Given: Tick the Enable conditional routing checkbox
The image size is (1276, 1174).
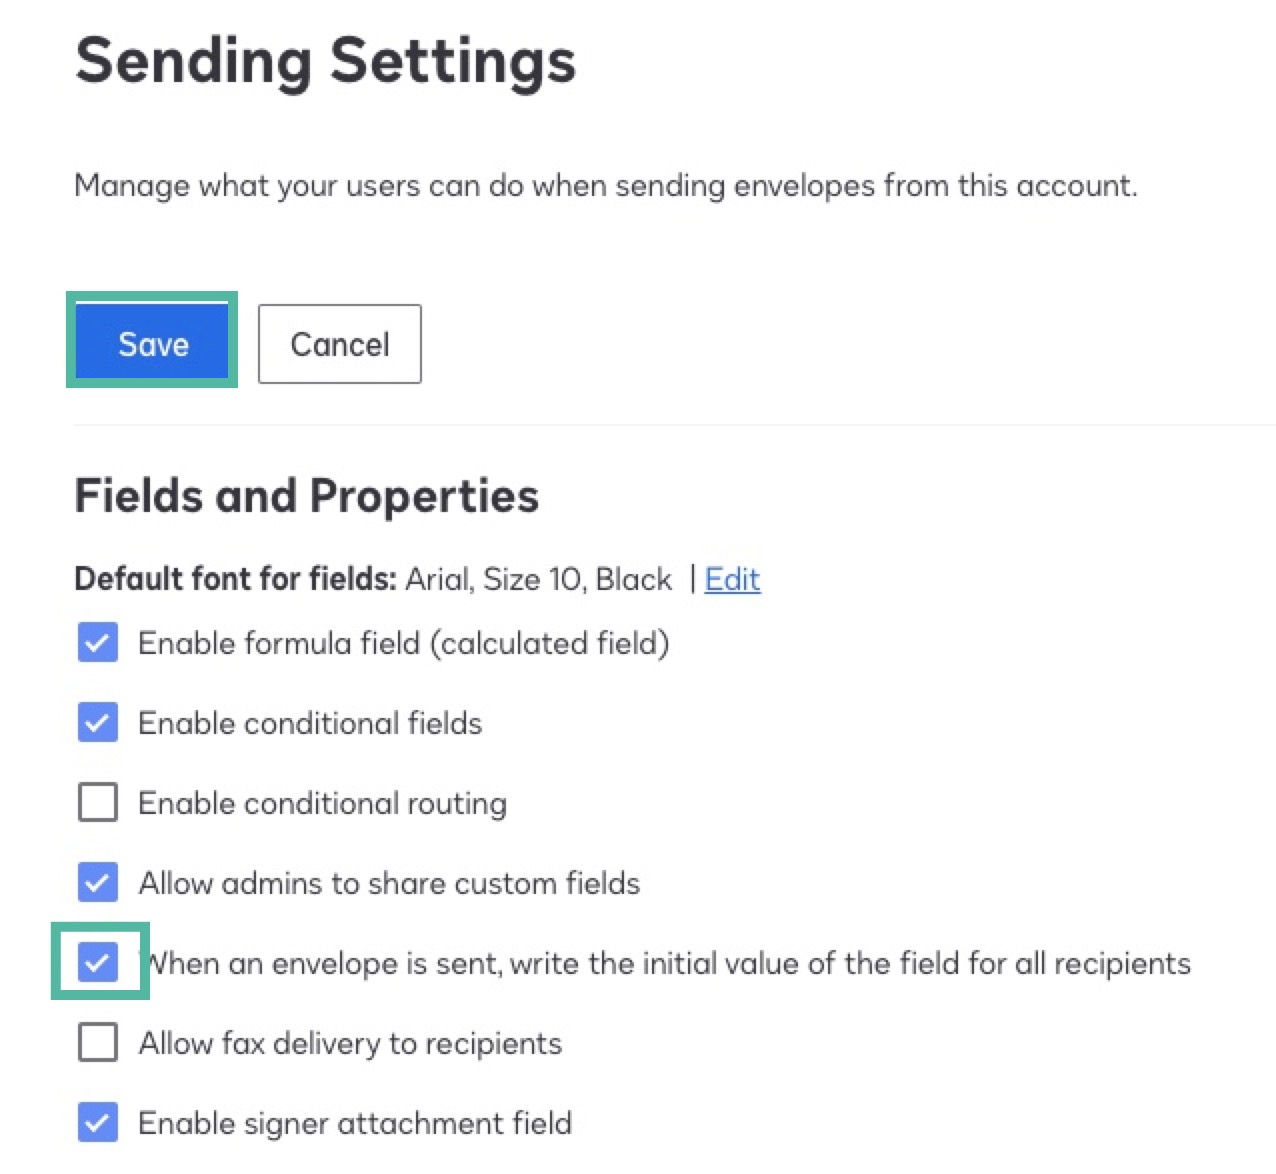Looking at the screenshot, I should pyautogui.click(x=98, y=802).
